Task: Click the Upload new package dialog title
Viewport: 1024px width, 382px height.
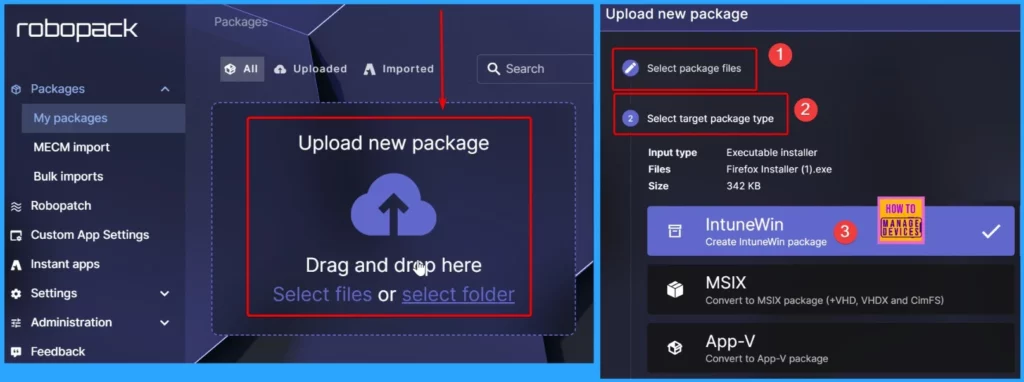Action: click(677, 14)
